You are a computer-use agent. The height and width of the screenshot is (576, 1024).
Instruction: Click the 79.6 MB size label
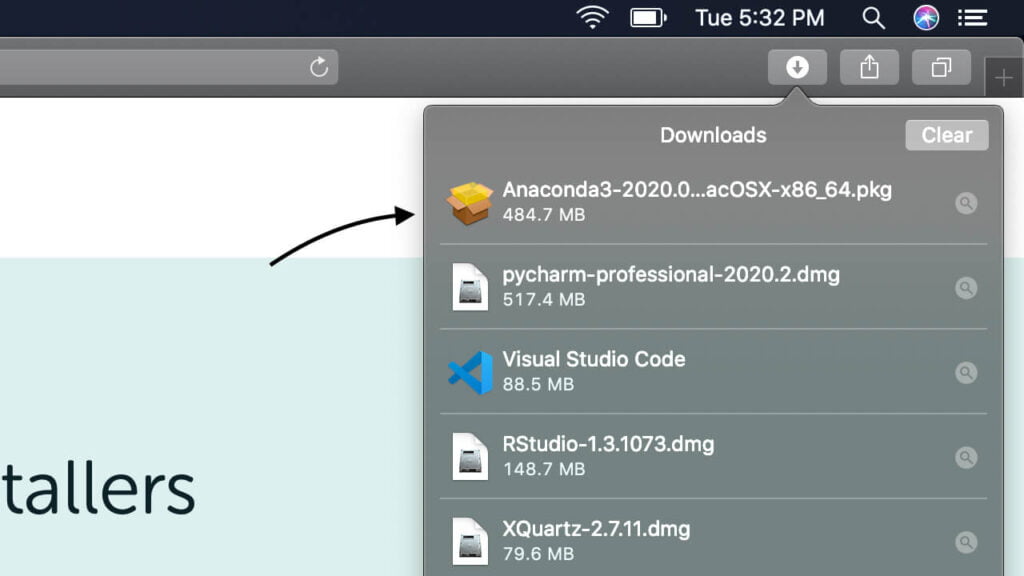point(538,554)
